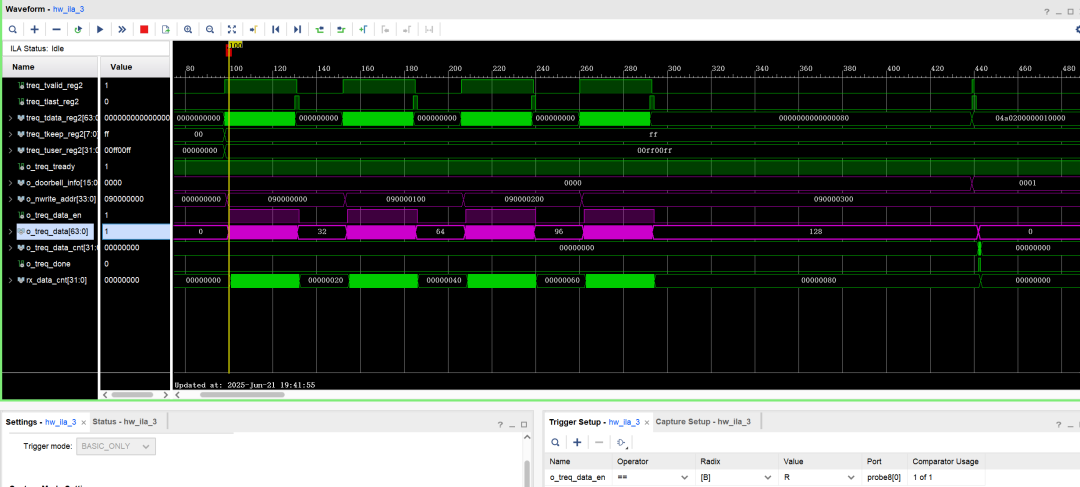Click scroll-right arrow of names scrollbar
Screen dimensions: 1080x487
(165, 395)
